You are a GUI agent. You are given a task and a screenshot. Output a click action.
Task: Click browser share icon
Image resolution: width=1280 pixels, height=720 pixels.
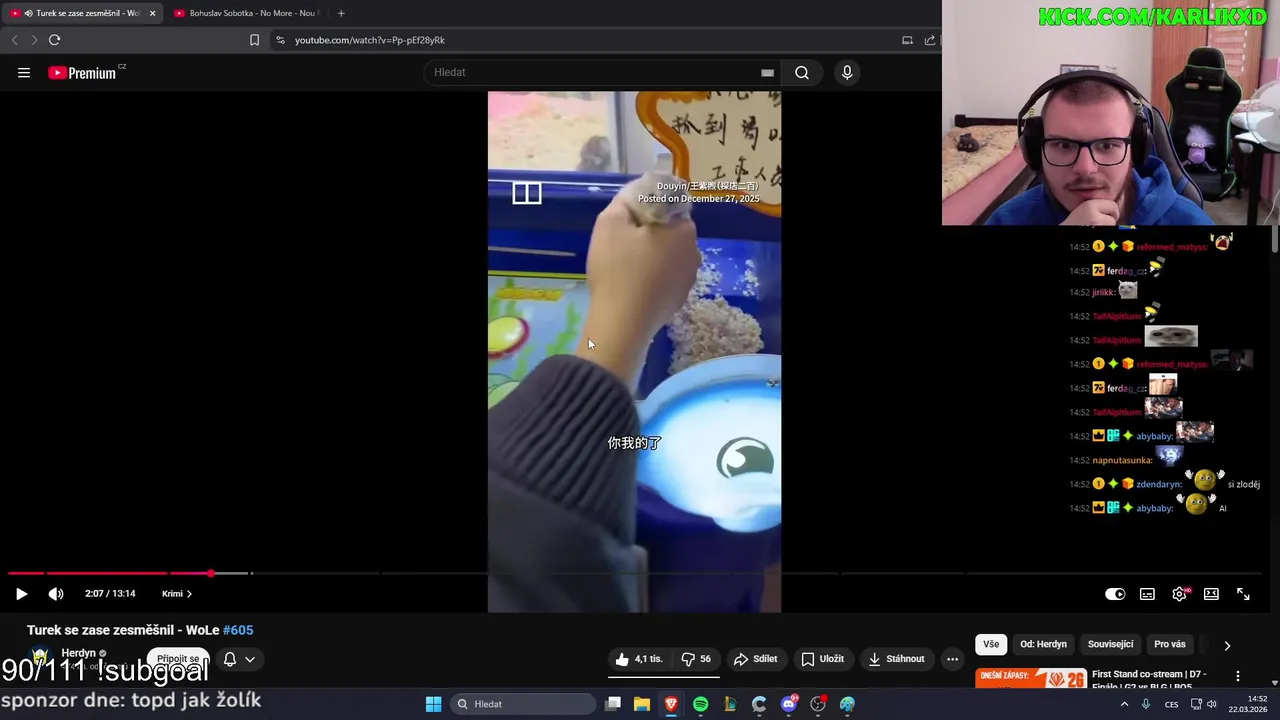(x=930, y=40)
